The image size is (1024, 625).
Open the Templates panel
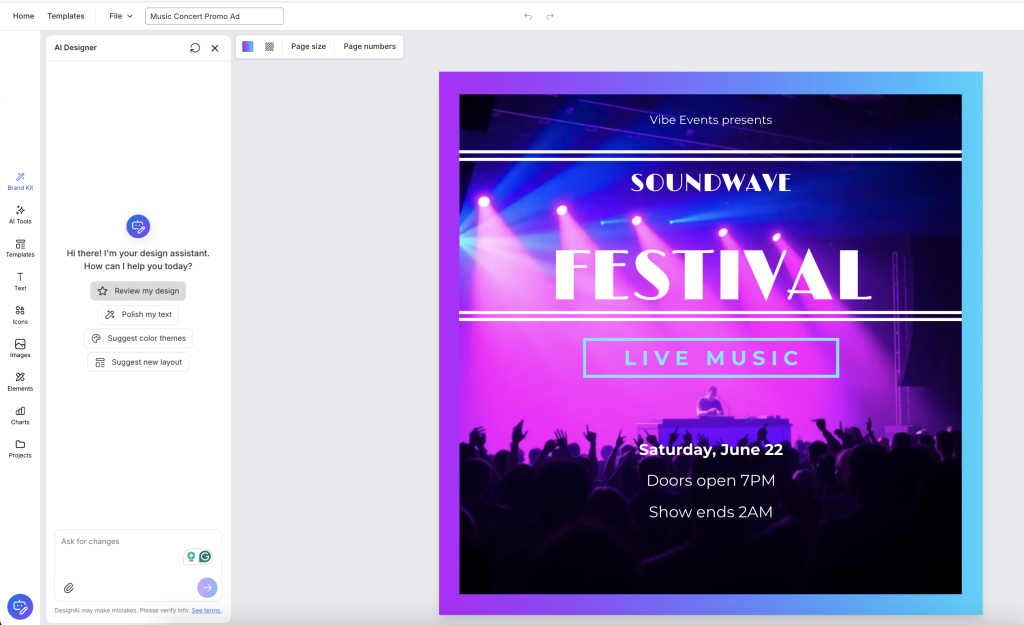point(20,248)
